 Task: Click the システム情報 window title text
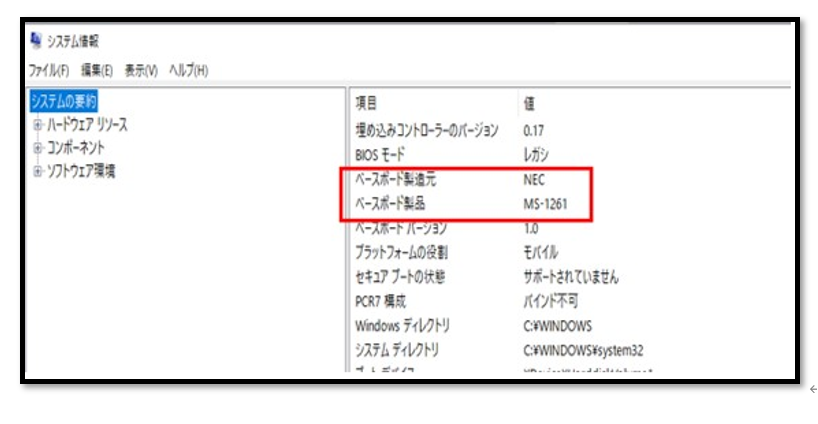coord(73,41)
